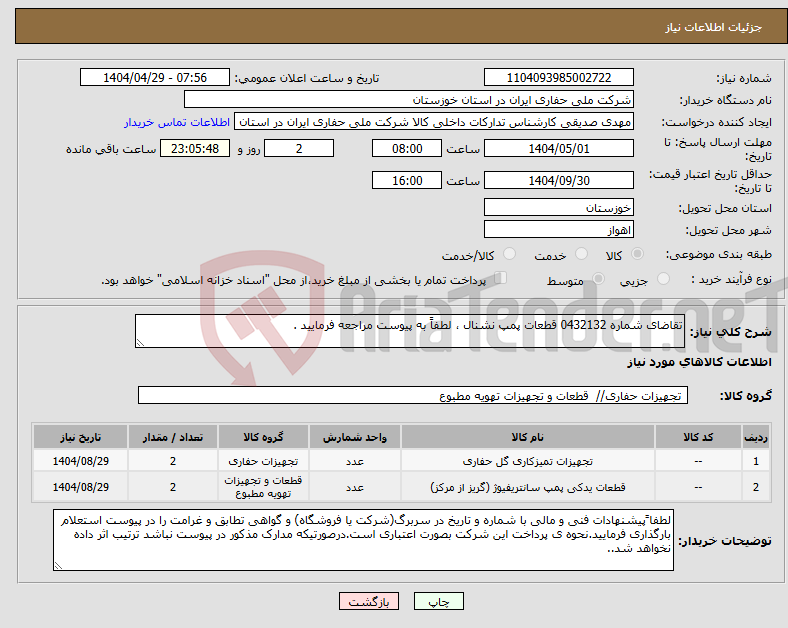Click group cell تجهیزات حفاری in row 1

[263, 461]
